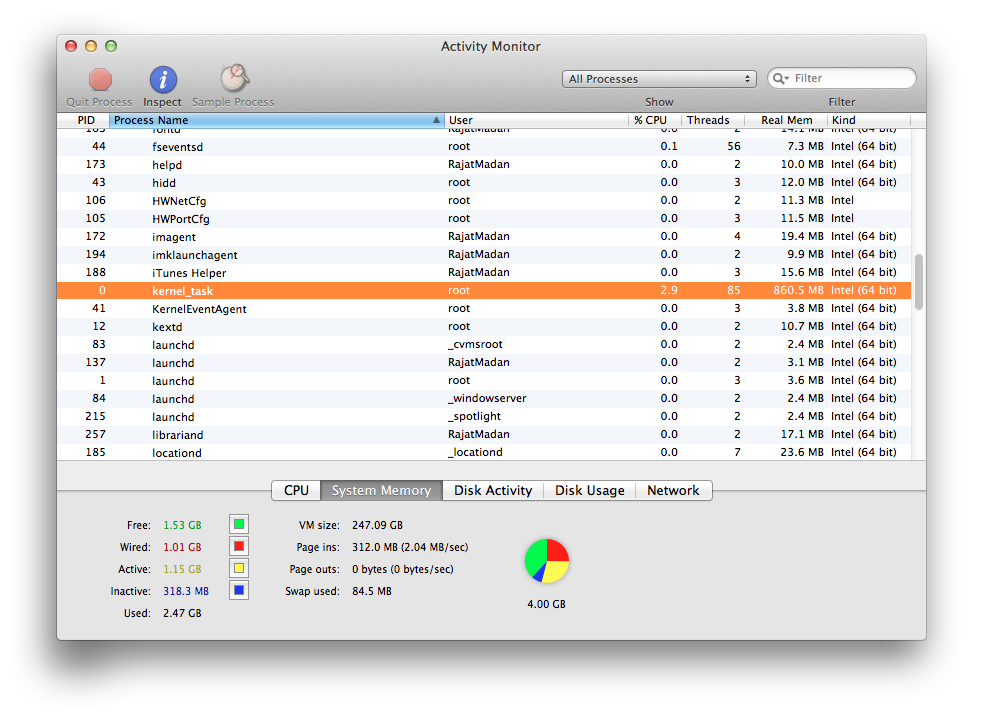Click the Quit Process stop-sign icon
The image size is (983, 719).
[x=100, y=80]
